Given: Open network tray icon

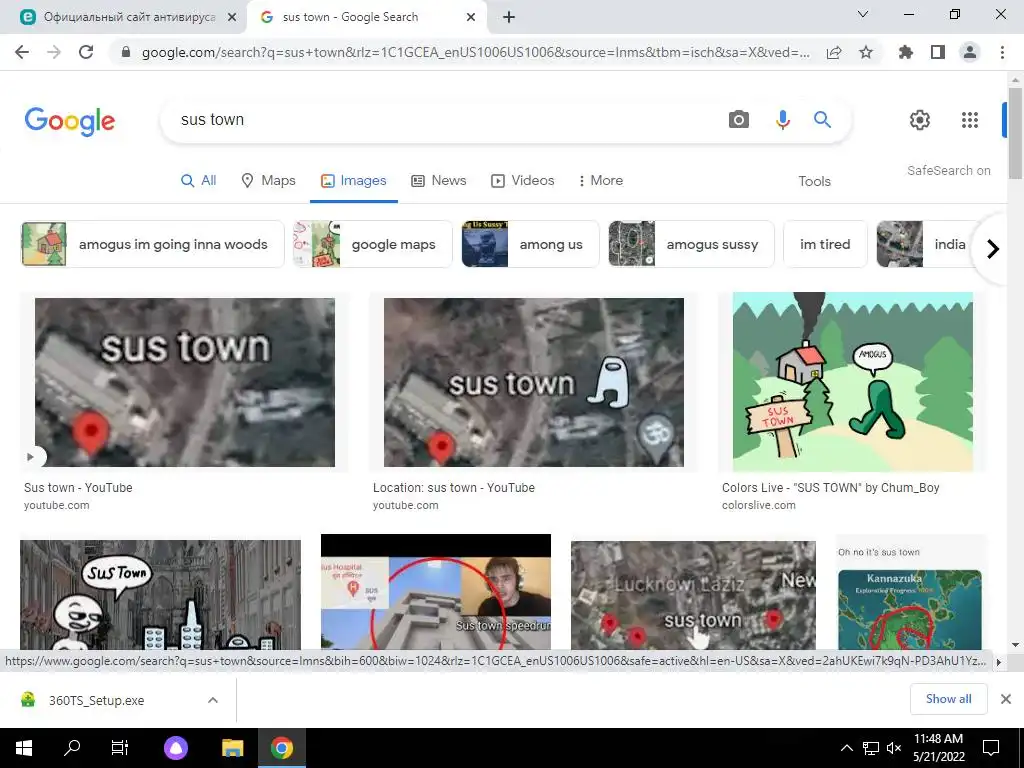Looking at the screenshot, I should click(871, 748).
